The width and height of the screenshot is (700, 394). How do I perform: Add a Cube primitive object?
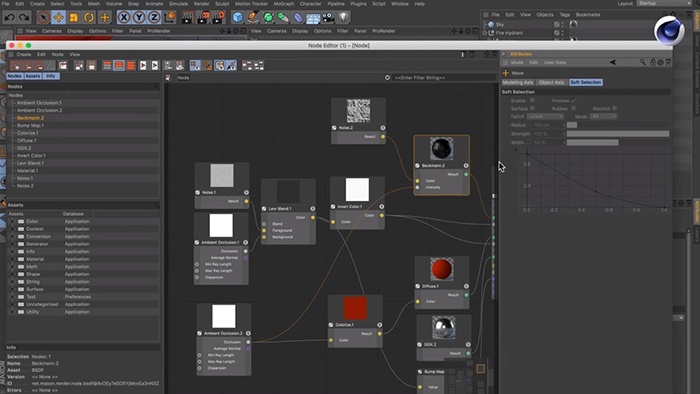pos(238,17)
